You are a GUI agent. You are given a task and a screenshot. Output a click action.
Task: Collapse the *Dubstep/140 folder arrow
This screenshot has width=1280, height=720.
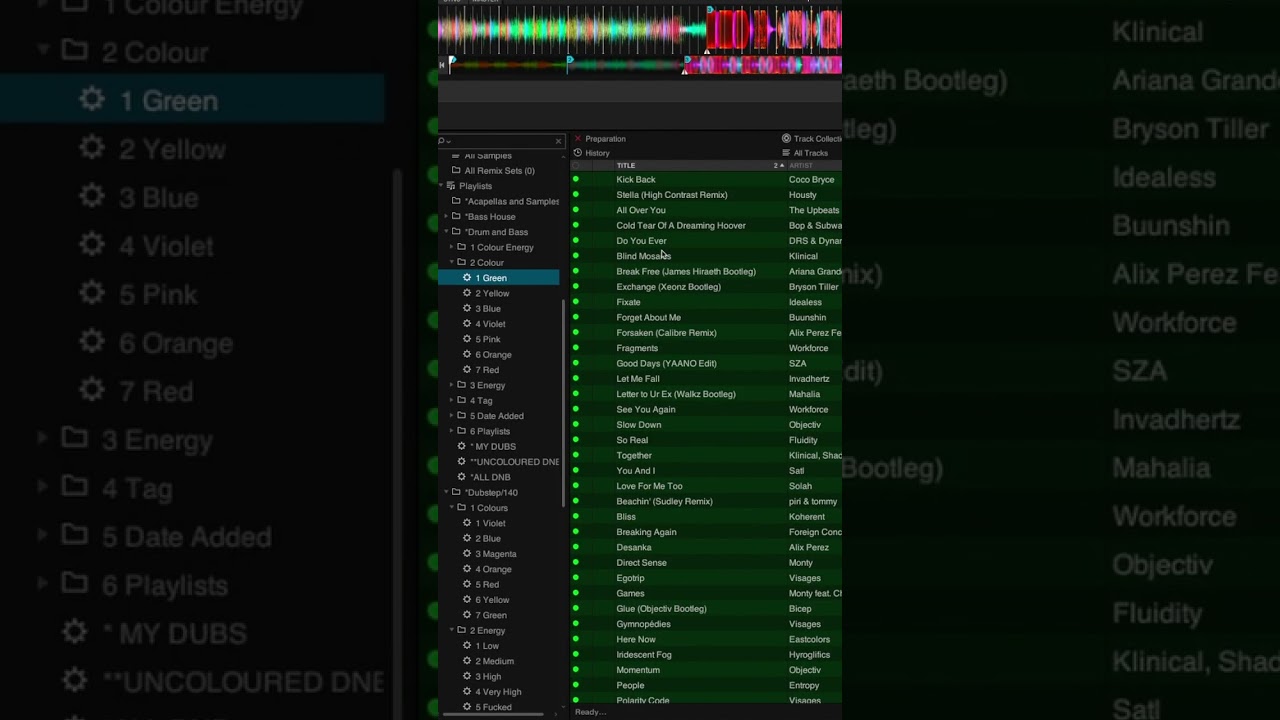tap(444, 492)
